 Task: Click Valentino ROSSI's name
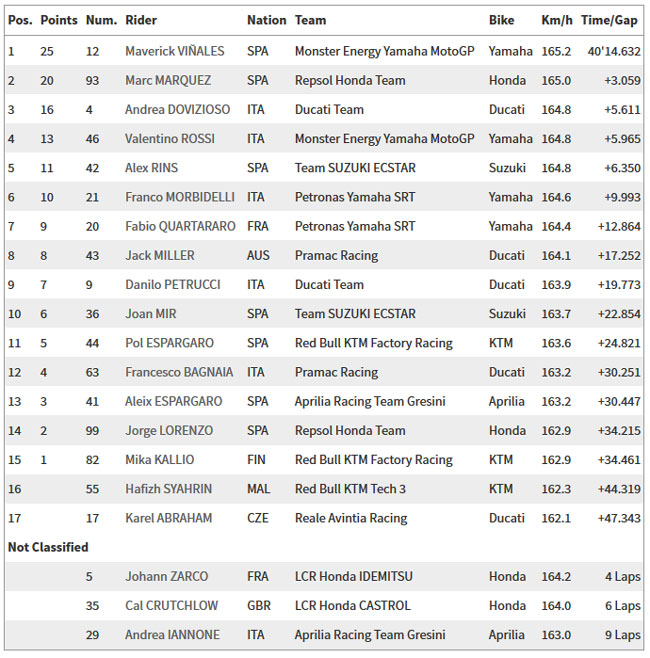pos(170,139)
